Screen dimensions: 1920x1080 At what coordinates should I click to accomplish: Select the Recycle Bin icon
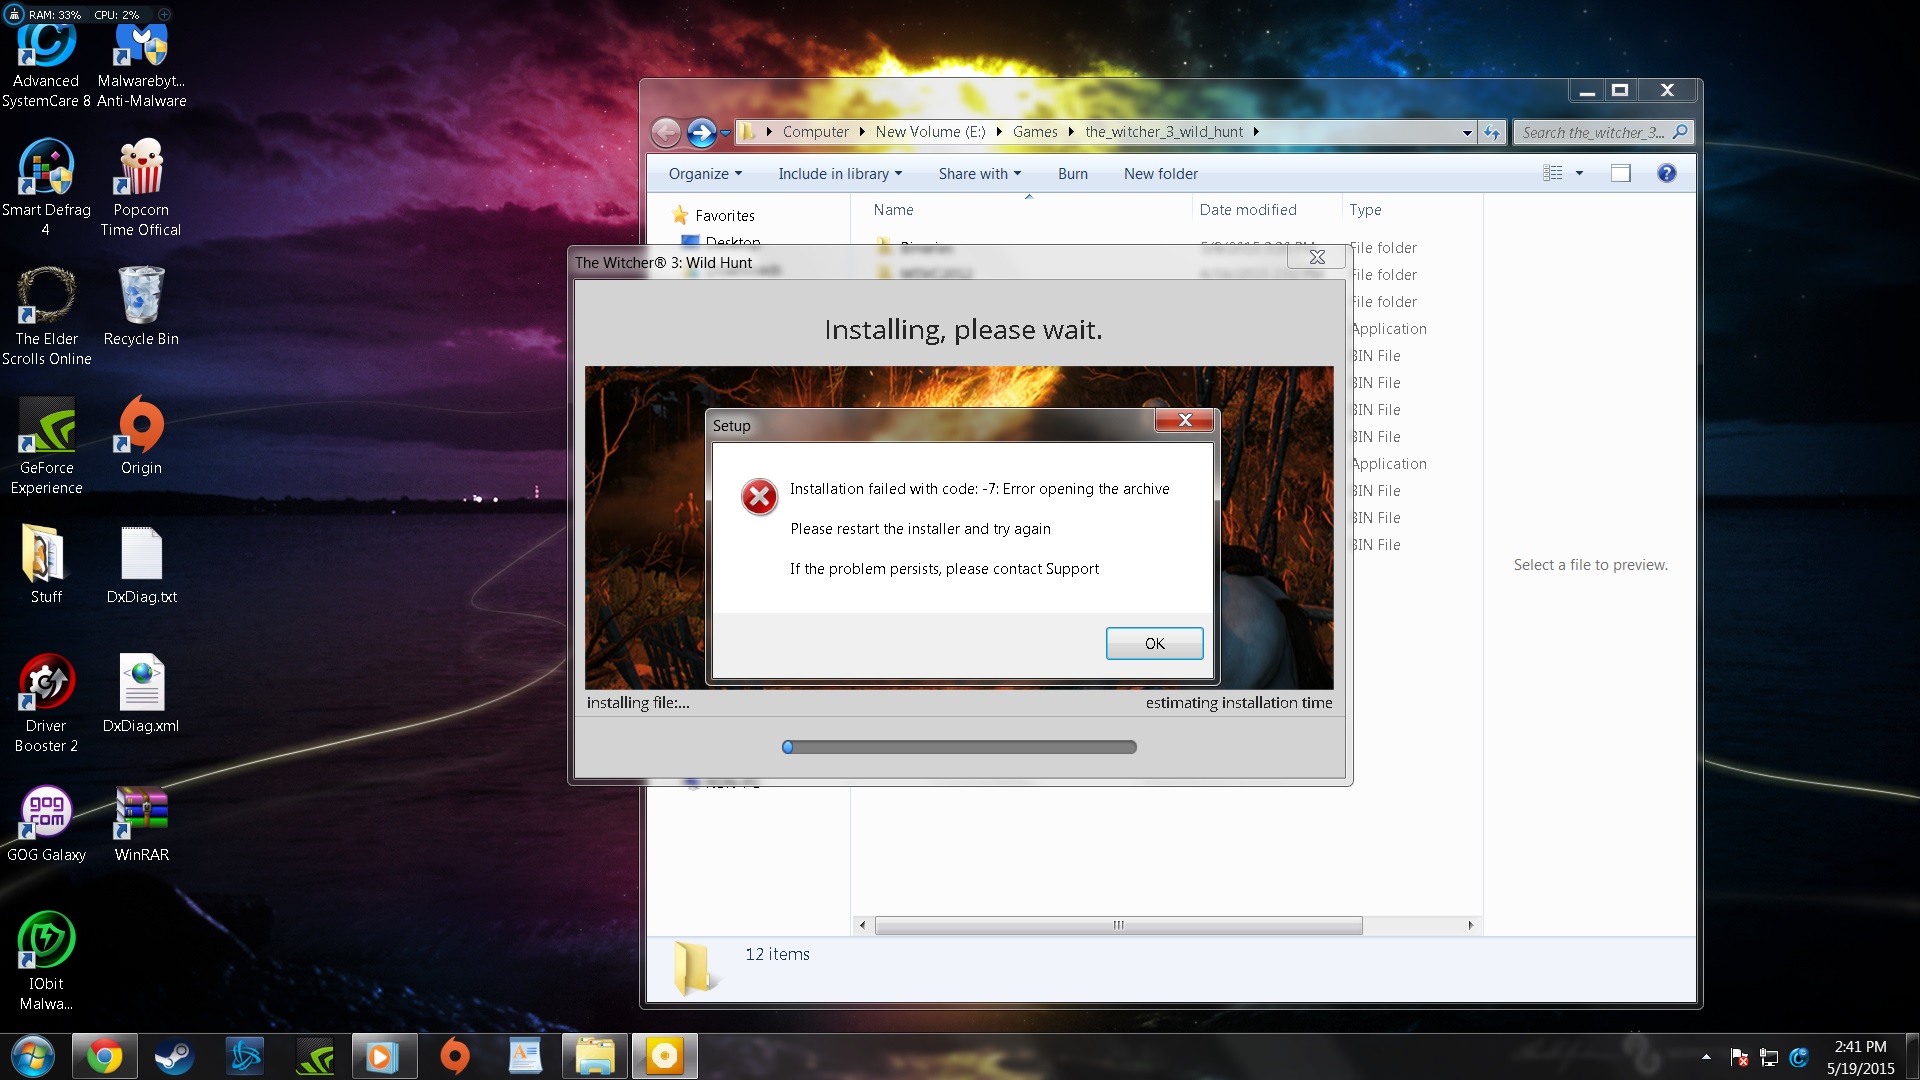pos(141,307)
